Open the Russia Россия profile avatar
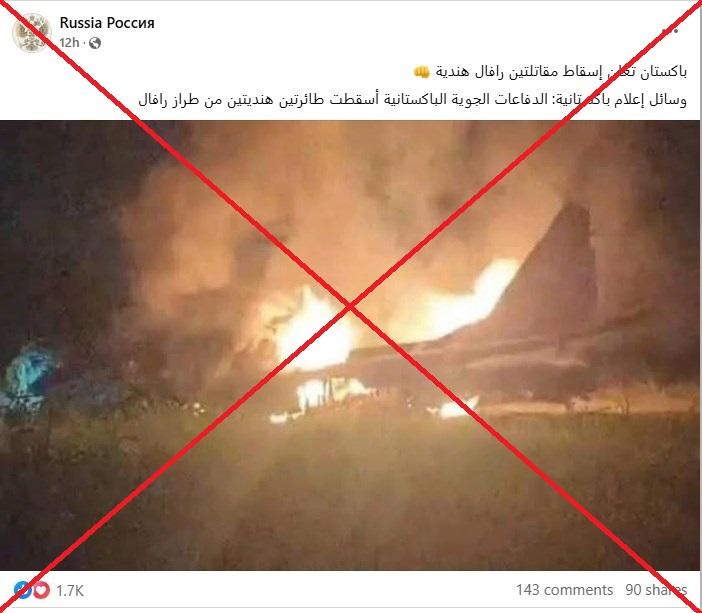This screenshot has height=613, width=702. point(31,32)
